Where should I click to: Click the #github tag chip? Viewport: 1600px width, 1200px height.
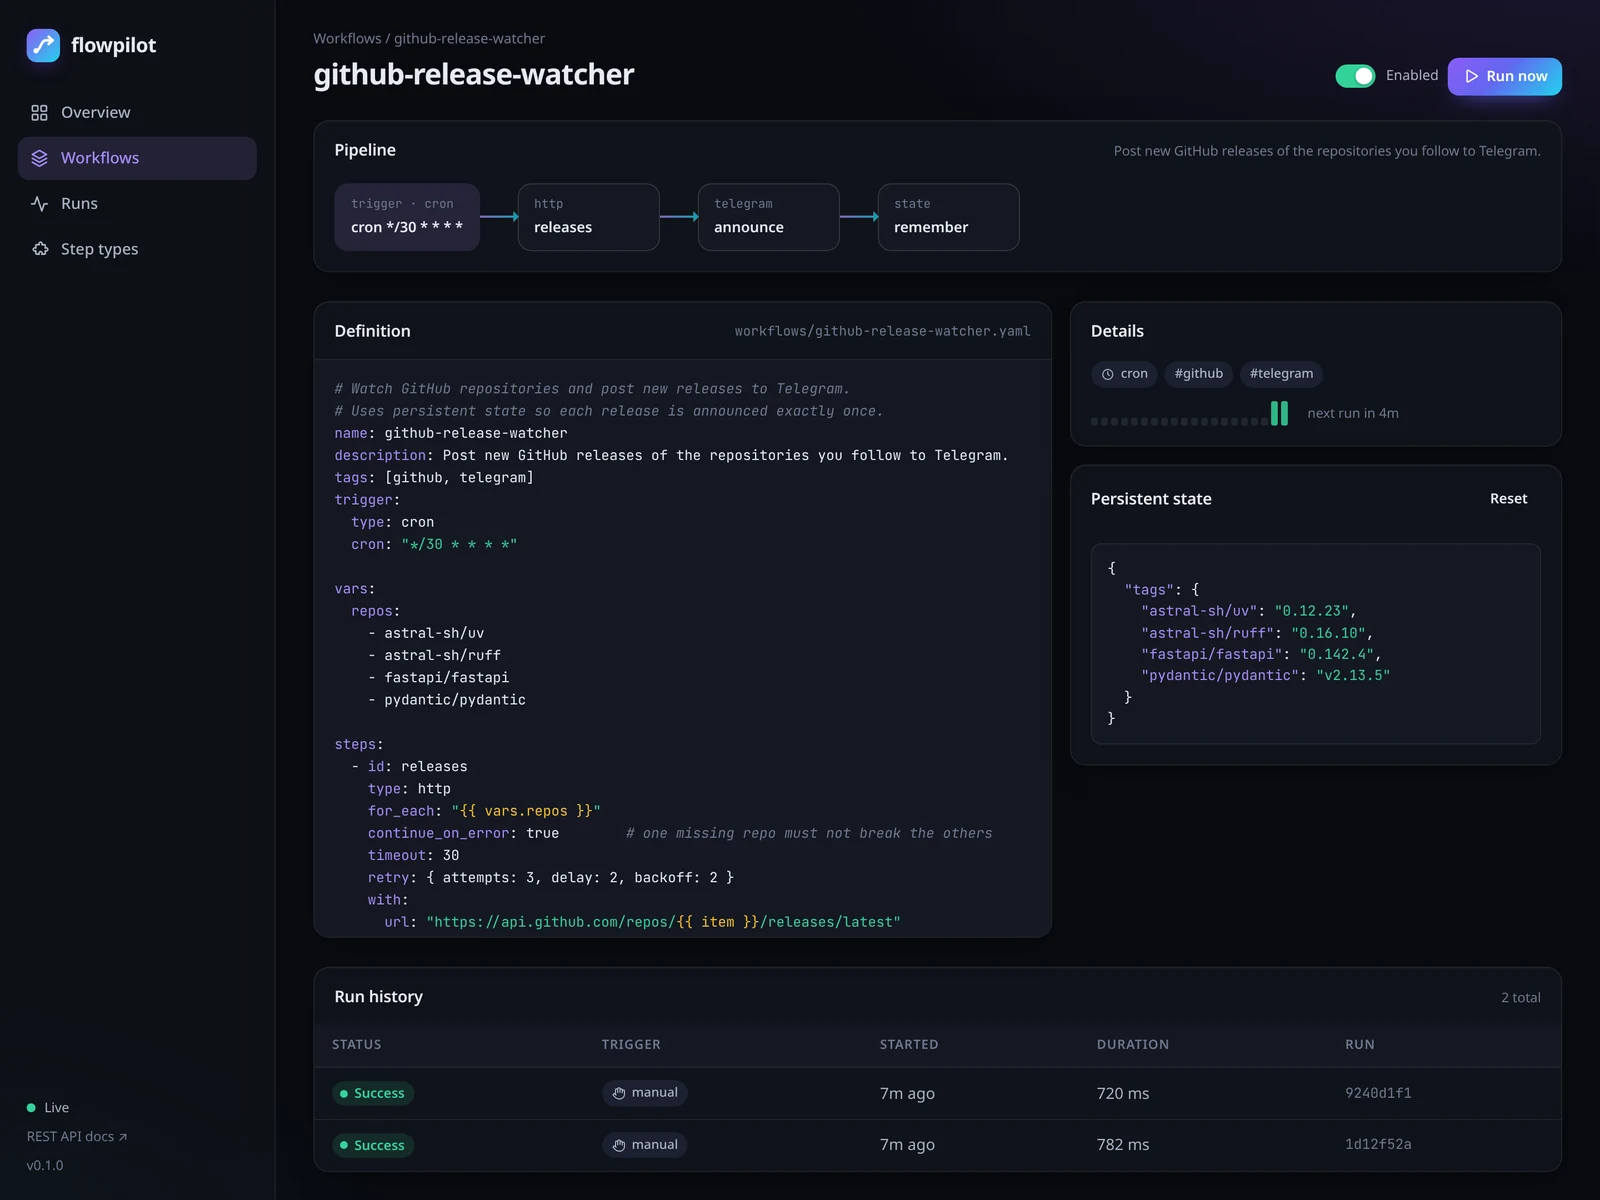(1199, 374)
